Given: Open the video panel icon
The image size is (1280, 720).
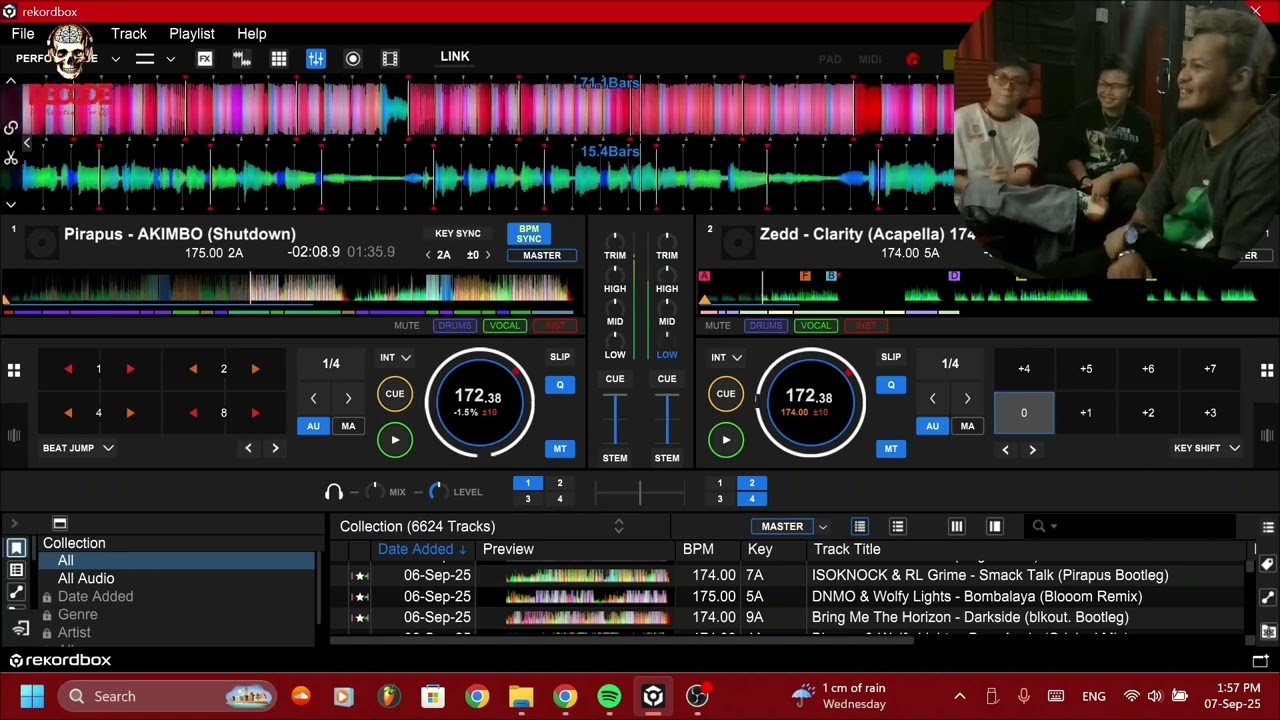Looking at the screenshot, I should pyautogui.click(x=390, y=59).
